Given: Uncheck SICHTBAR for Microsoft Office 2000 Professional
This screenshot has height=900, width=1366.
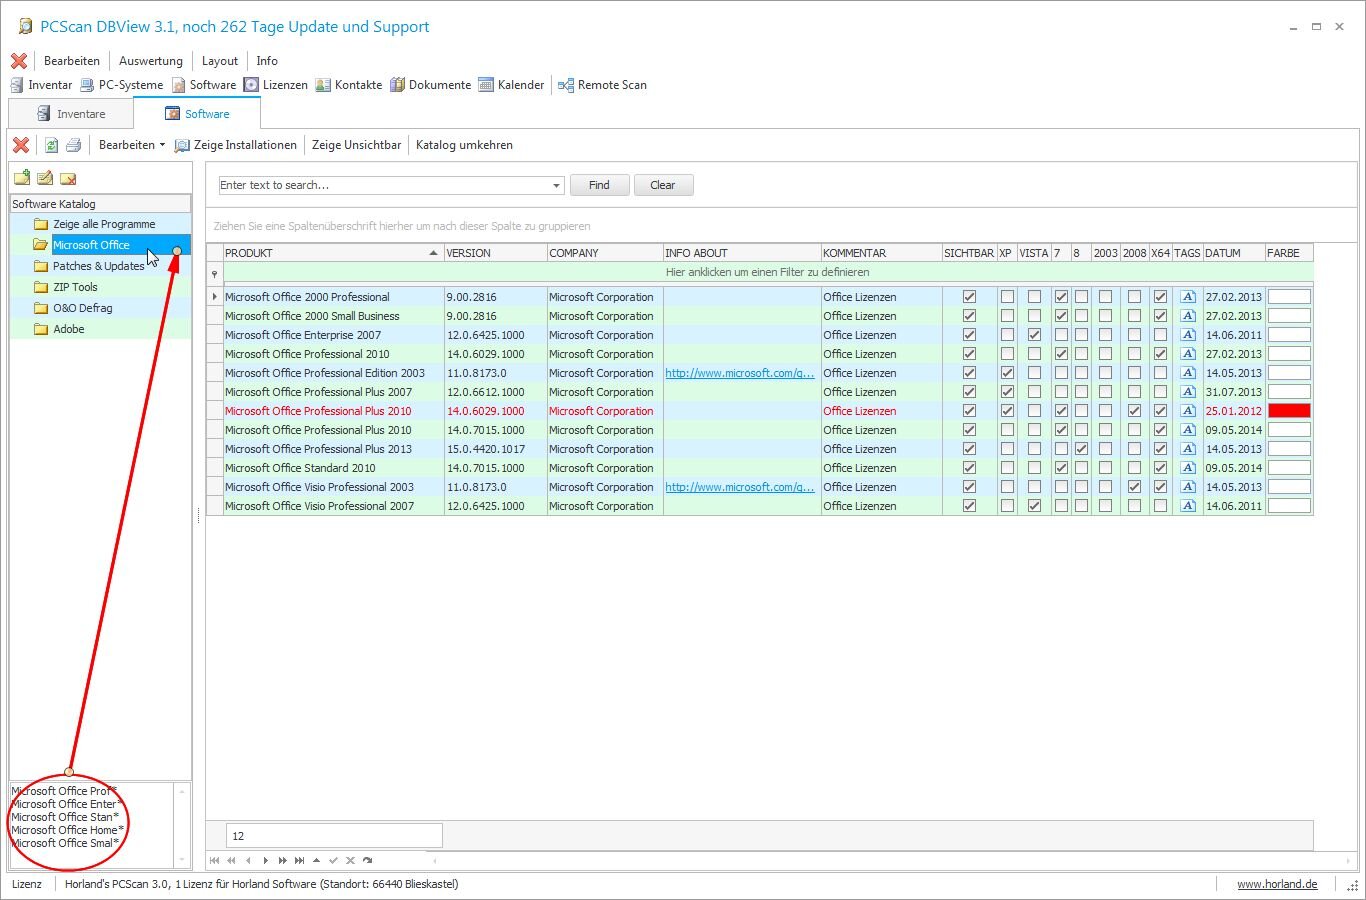Looking at the screenshot, I should pos(969,297).
